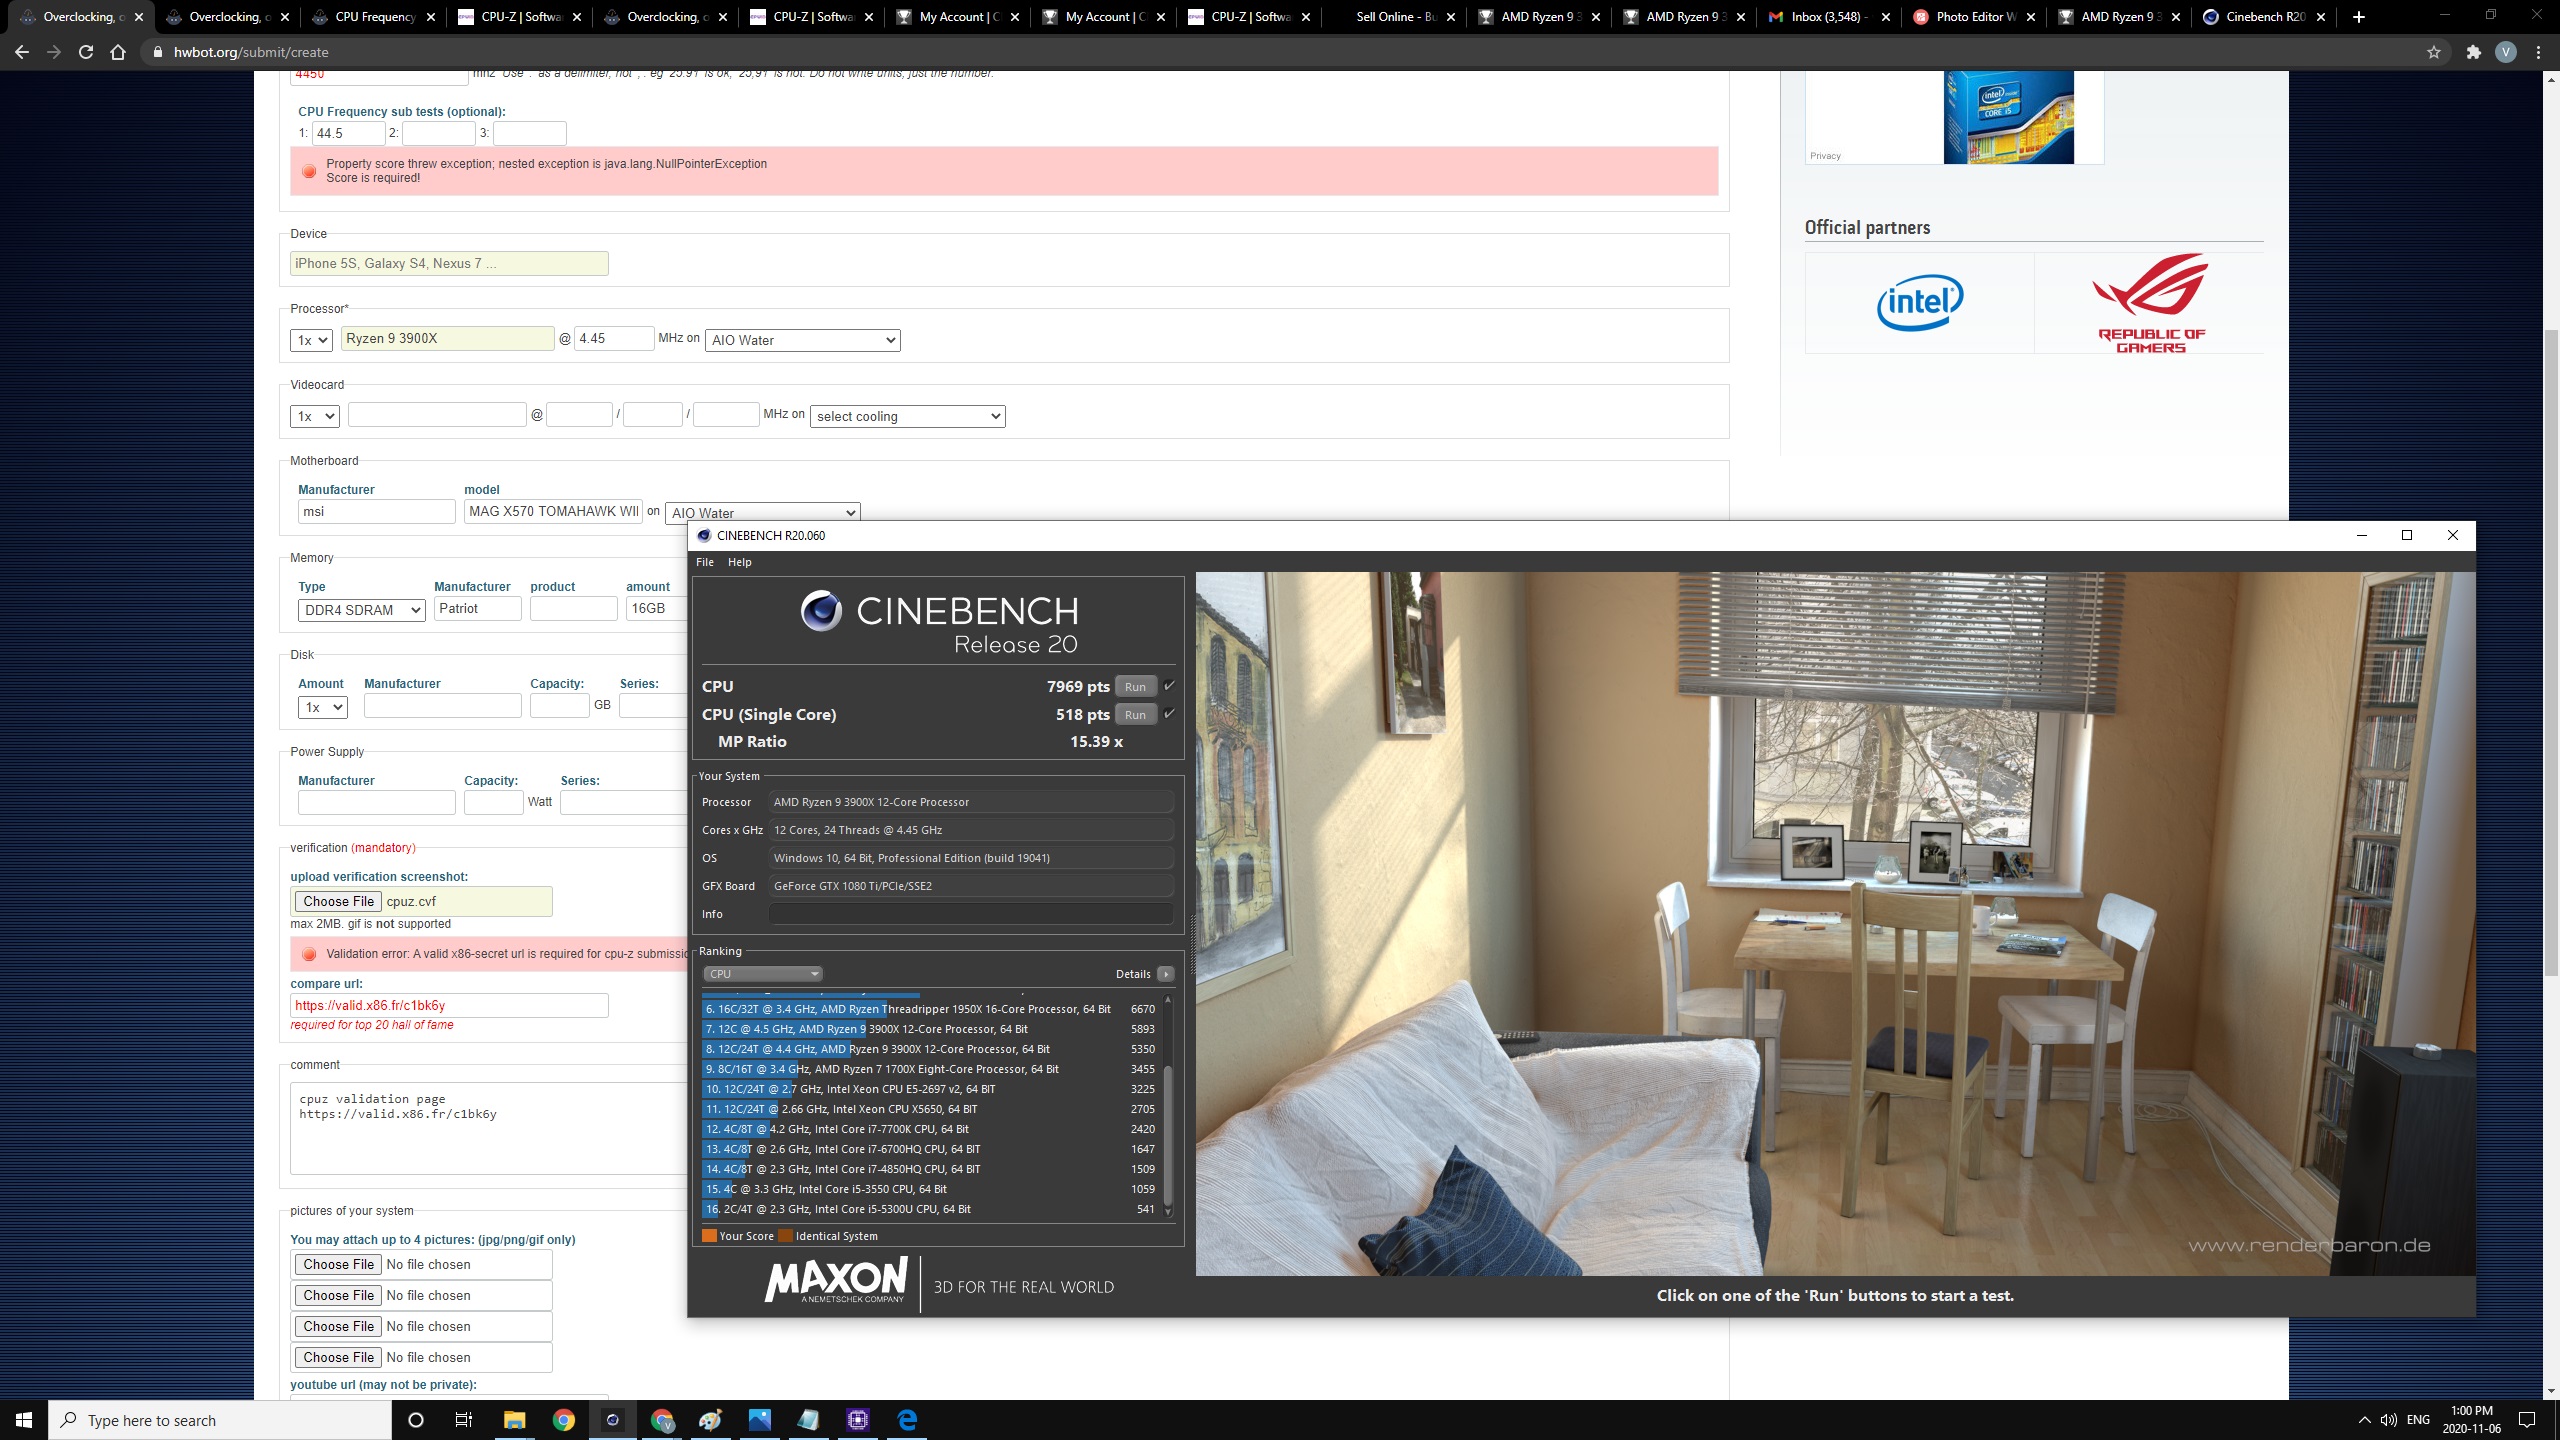The image size is (2560, 1440).
Task: Run the CPU Single Core benchmark
Action: click(1135, 715)
